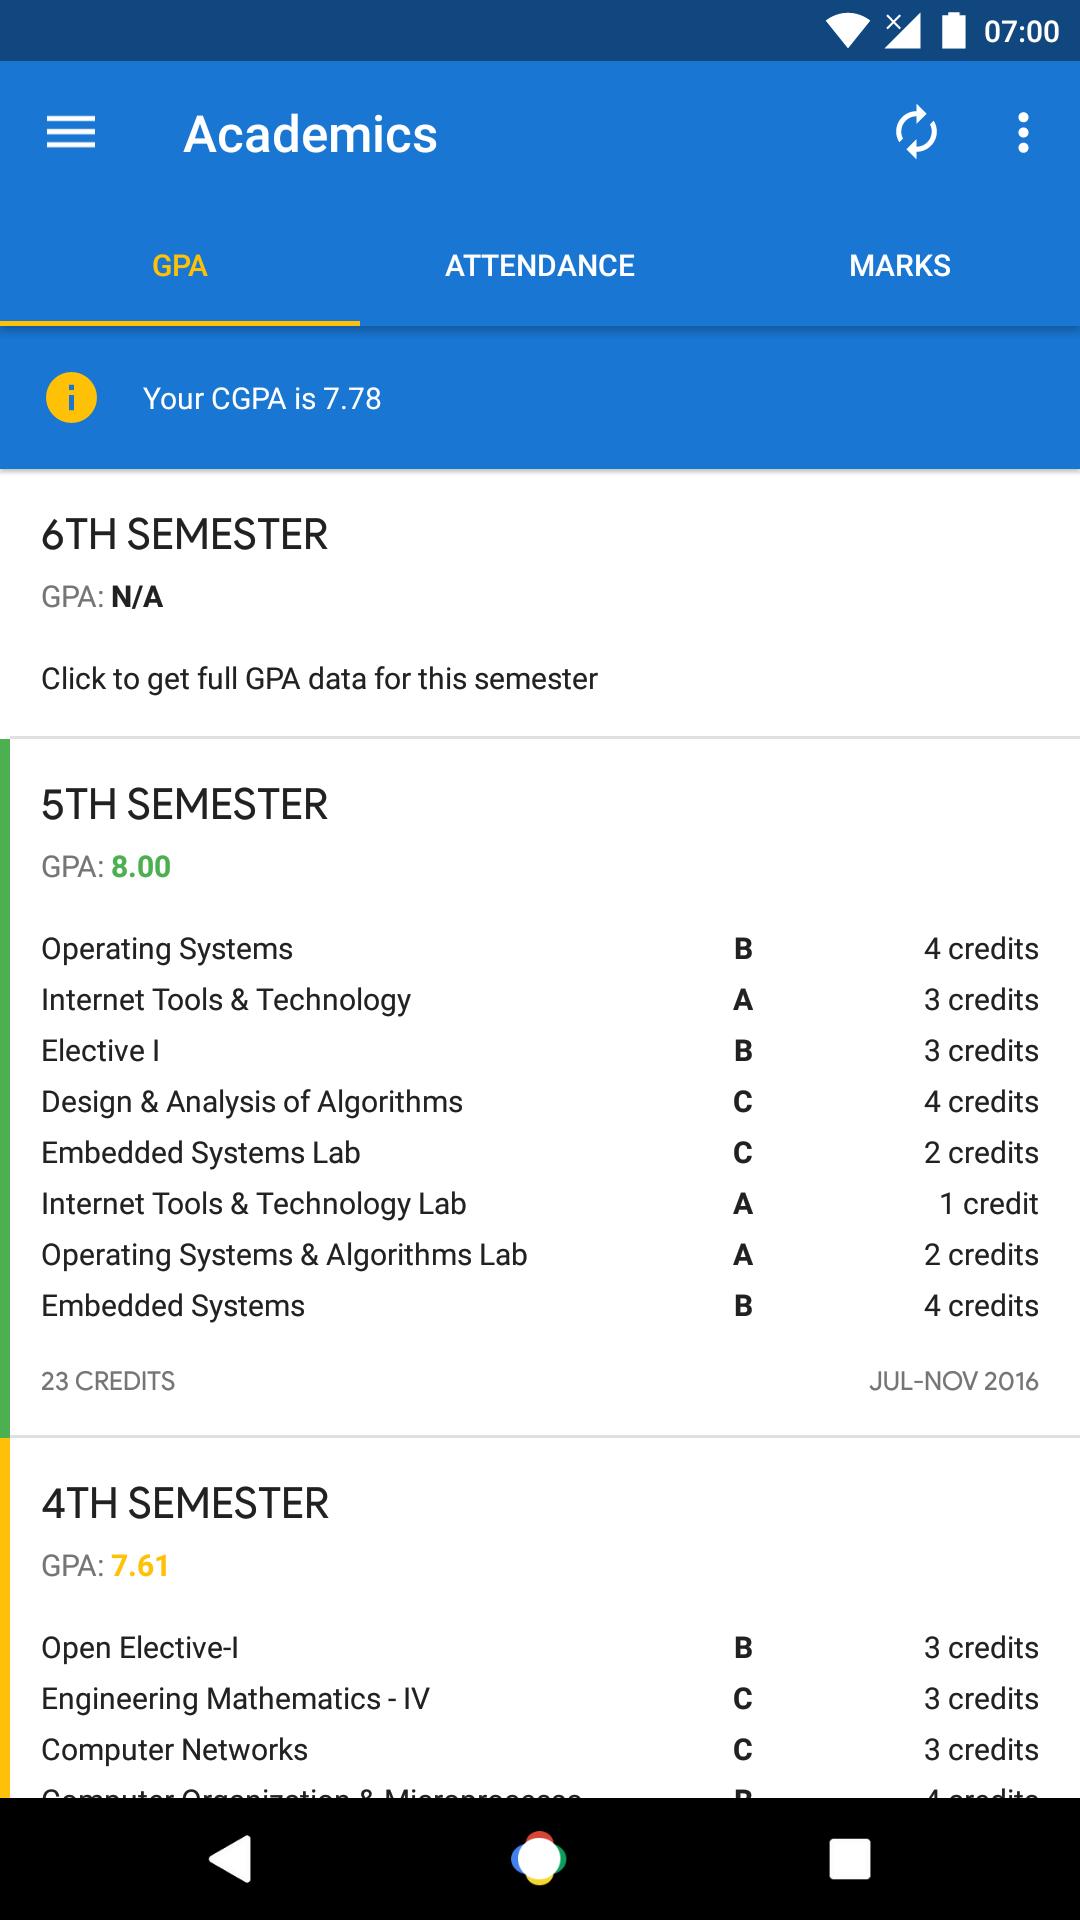Tap the Your CGPA is 7.78 banner
This screenshot has height=1920, width=1080.
point(540,398)
